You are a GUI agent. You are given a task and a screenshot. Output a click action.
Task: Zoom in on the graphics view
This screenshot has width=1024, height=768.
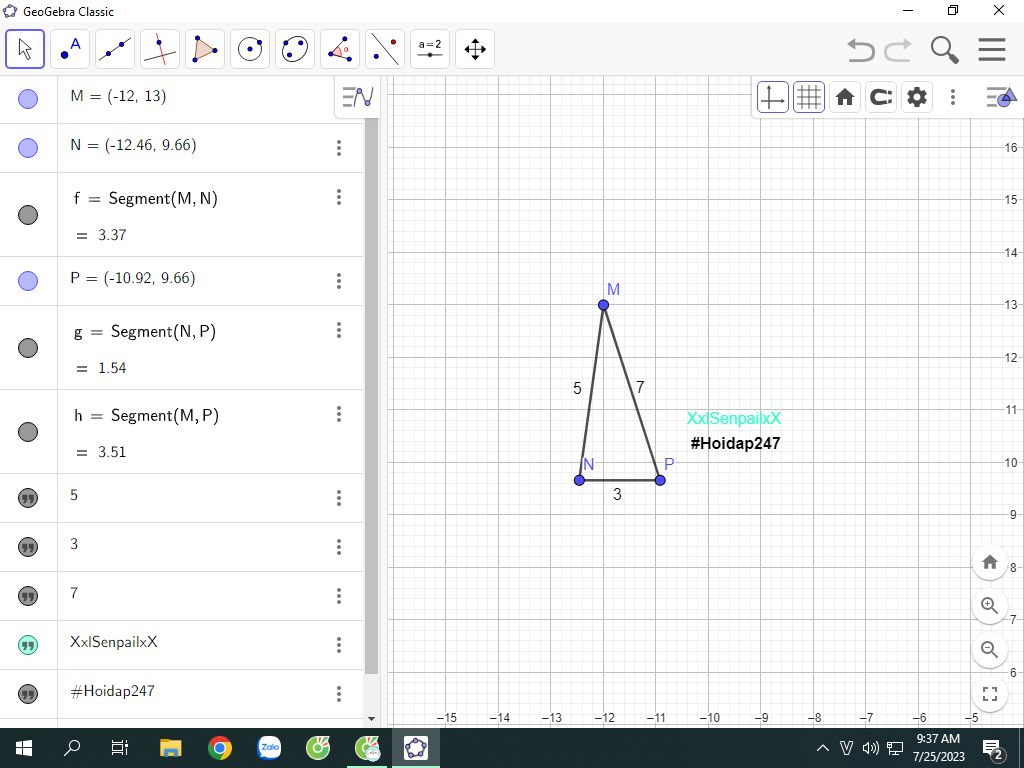989,606
